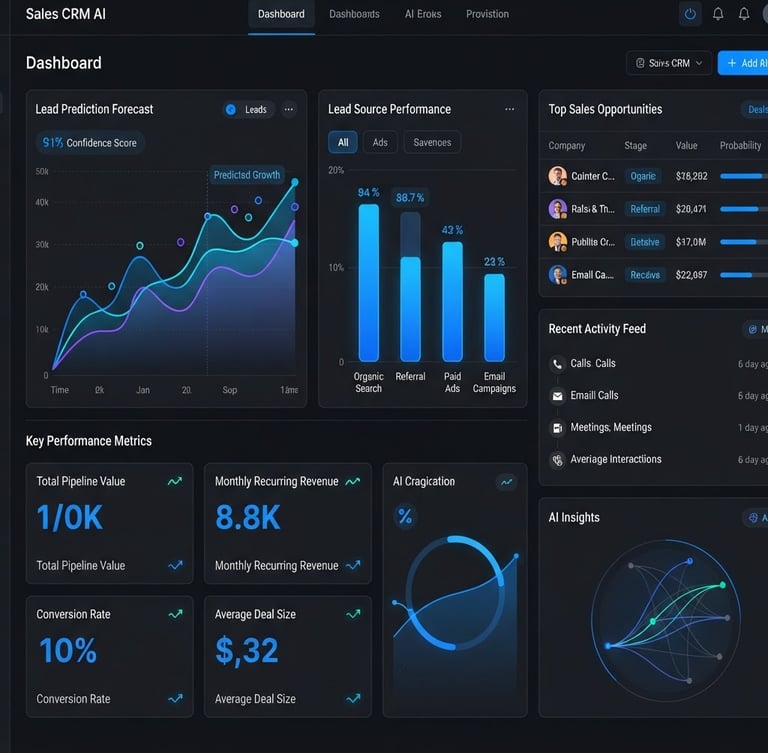Image resolution: width=768 pixels, height=753 pixels.
Task: Click the Publite Cr... company avatar
Action: point(557,242)
